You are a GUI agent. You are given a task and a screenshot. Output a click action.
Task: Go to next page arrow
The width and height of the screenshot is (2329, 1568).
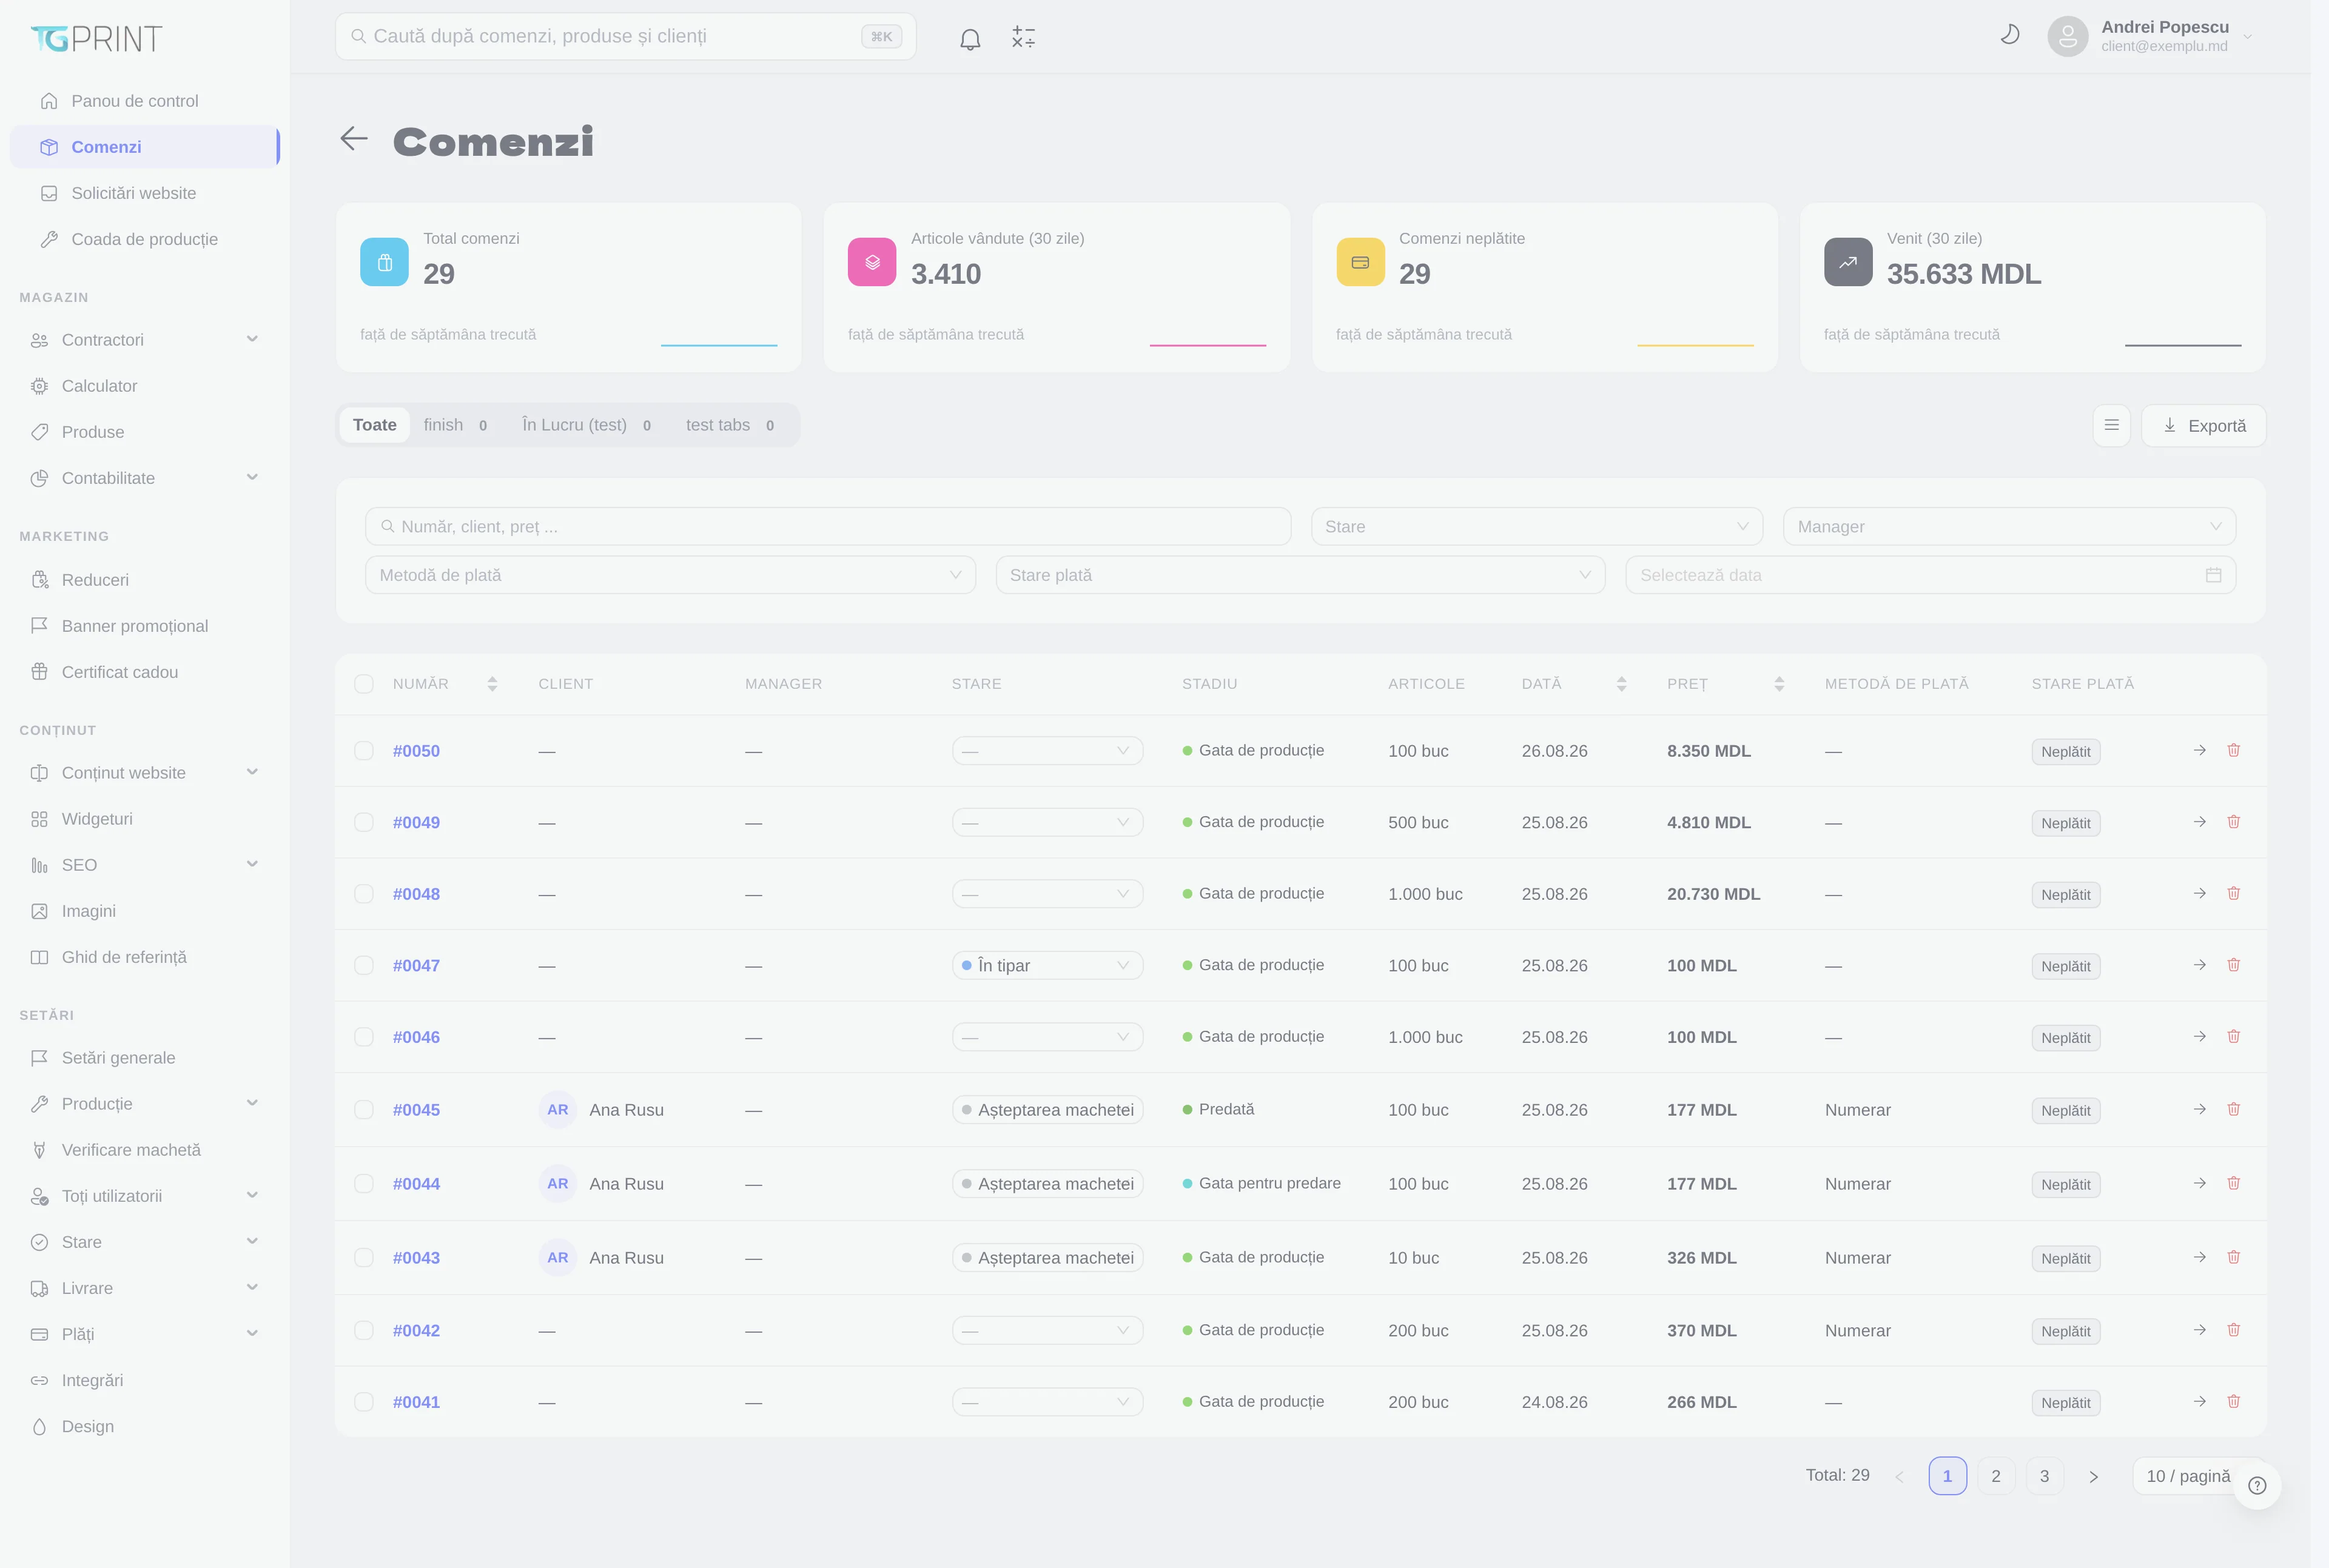(x=2093, y=1476)
